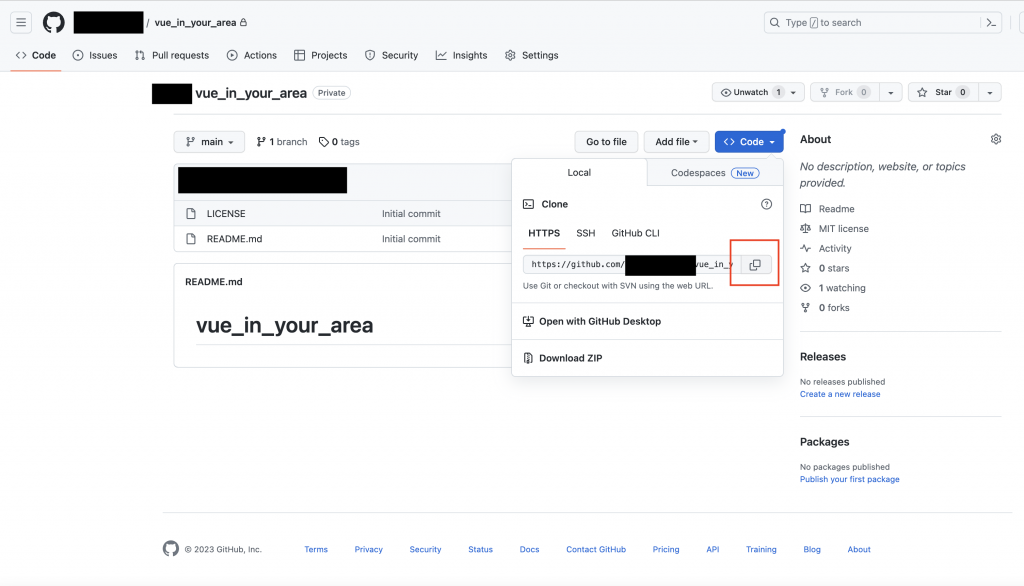Edit repository About settings gear

coord(995,139)
